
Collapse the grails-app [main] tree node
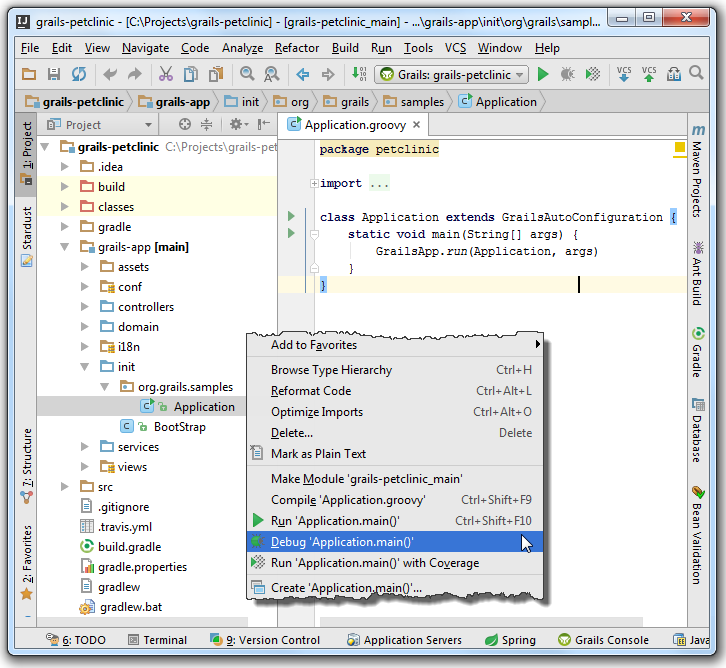[x=65, y=247]
